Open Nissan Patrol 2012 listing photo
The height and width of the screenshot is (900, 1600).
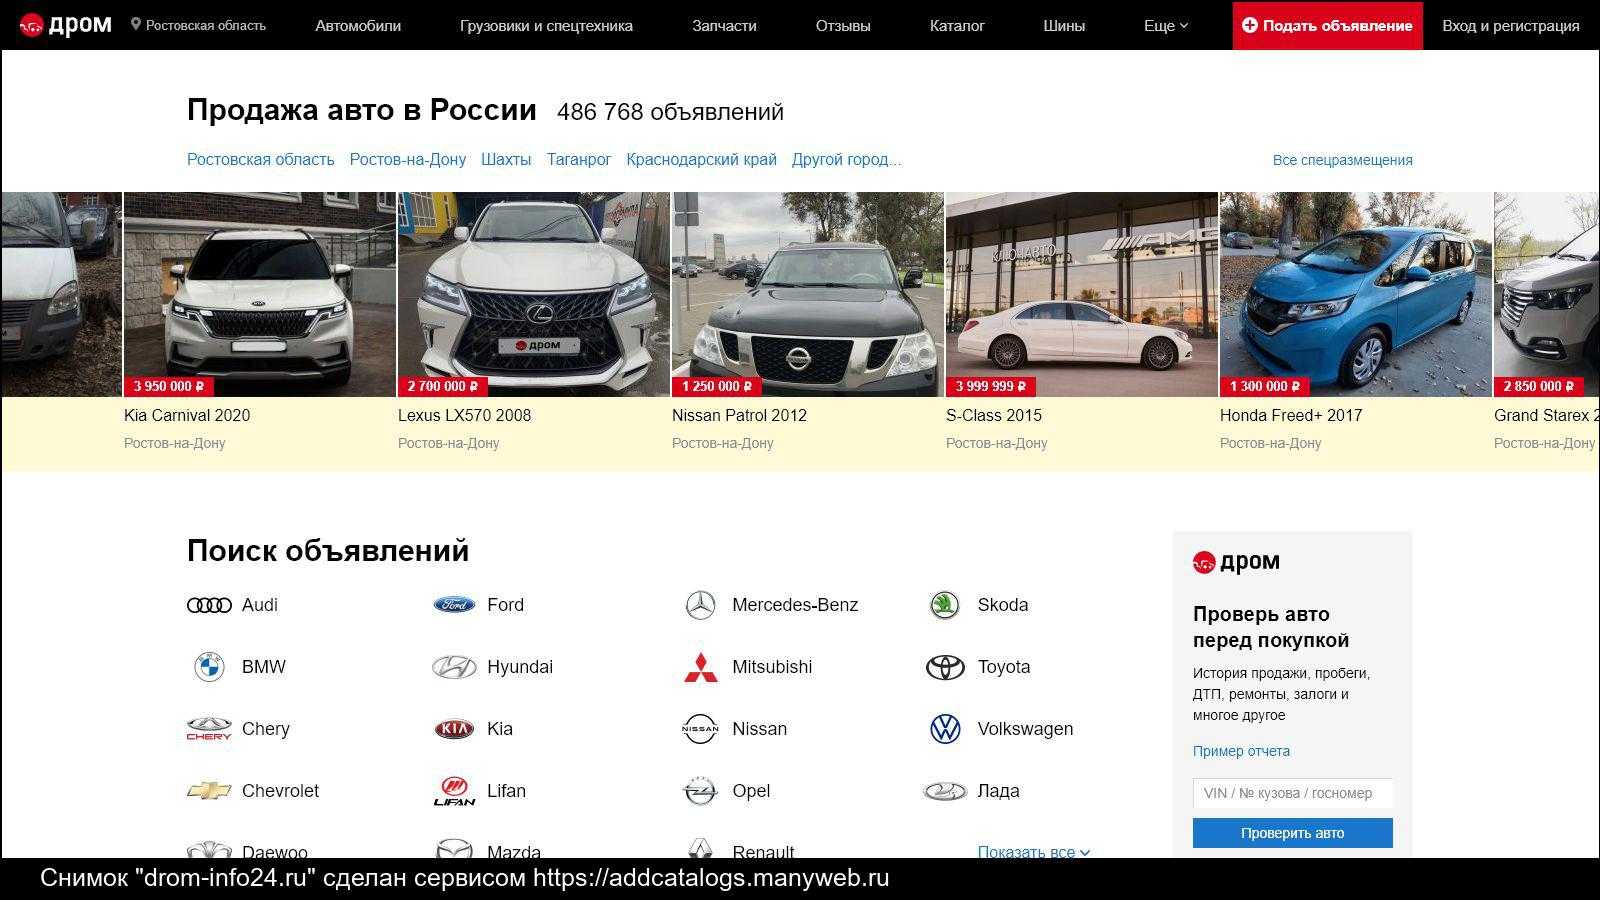[808, 295]
